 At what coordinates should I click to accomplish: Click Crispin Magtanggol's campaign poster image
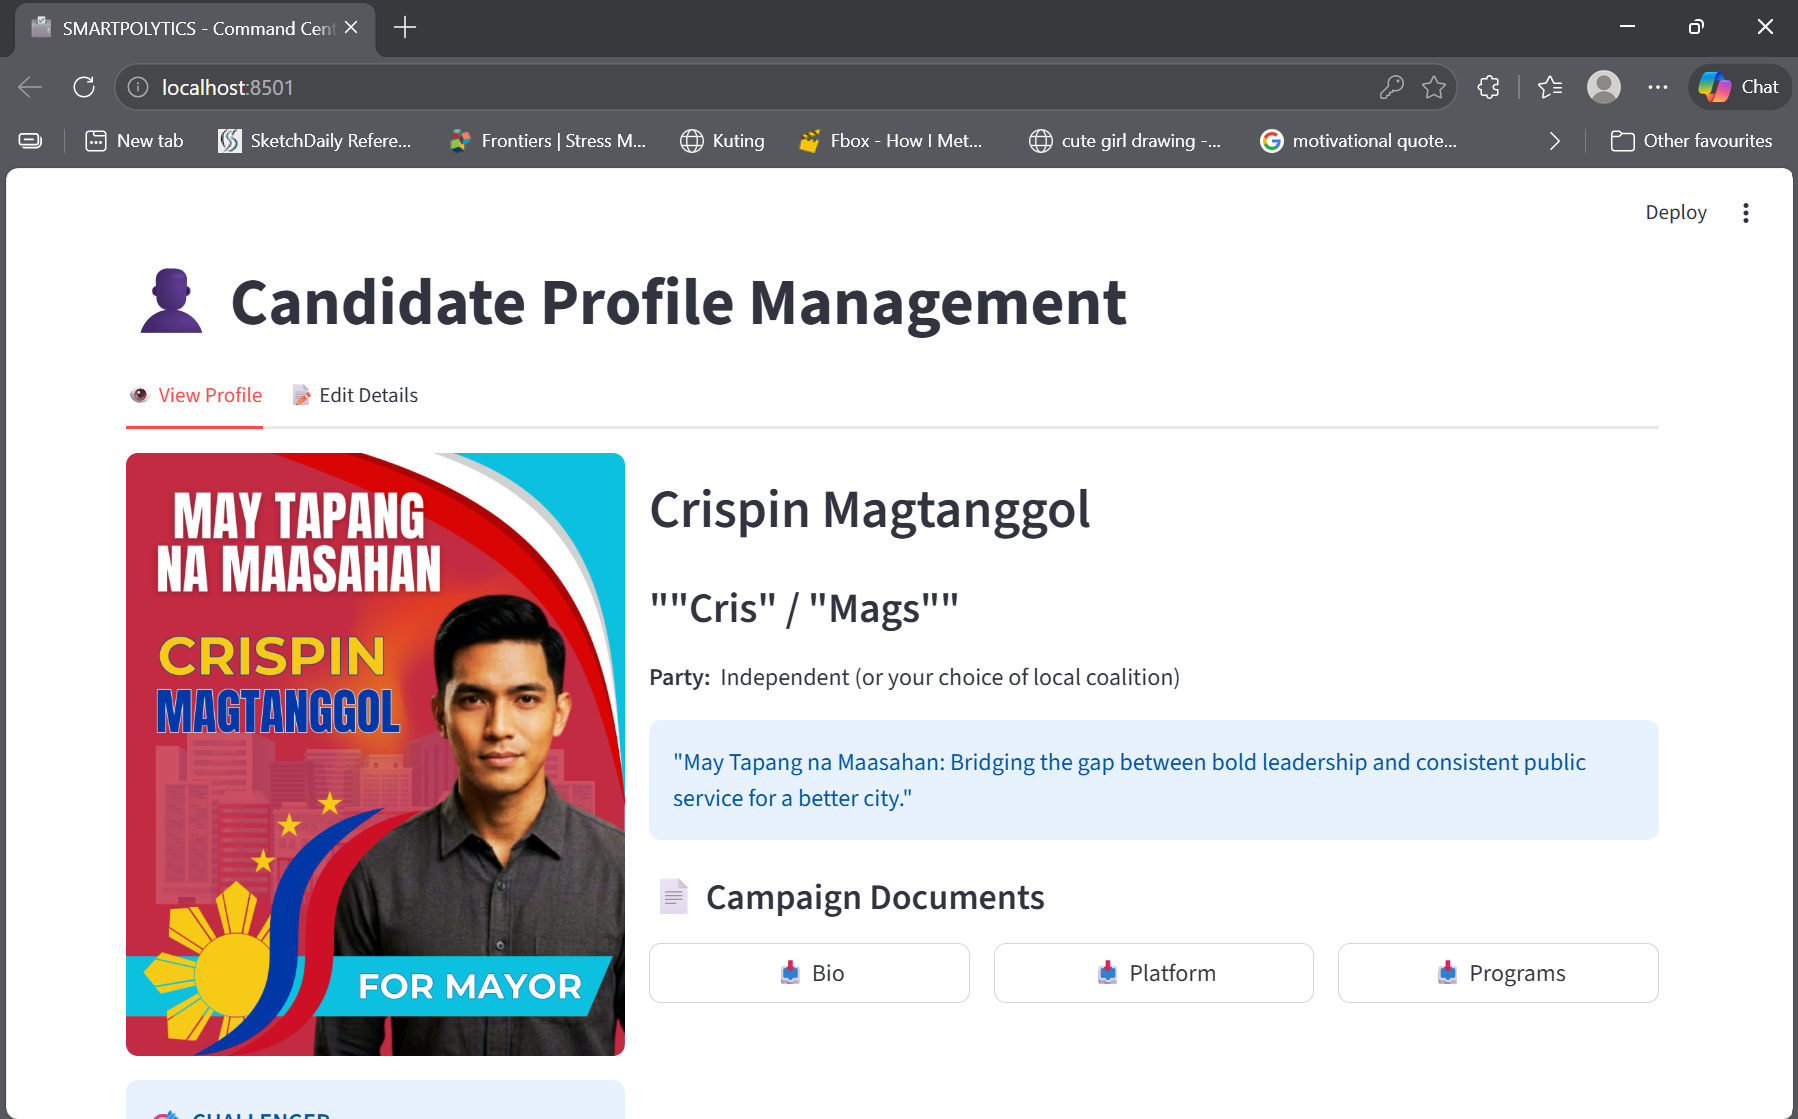(375, 754)
